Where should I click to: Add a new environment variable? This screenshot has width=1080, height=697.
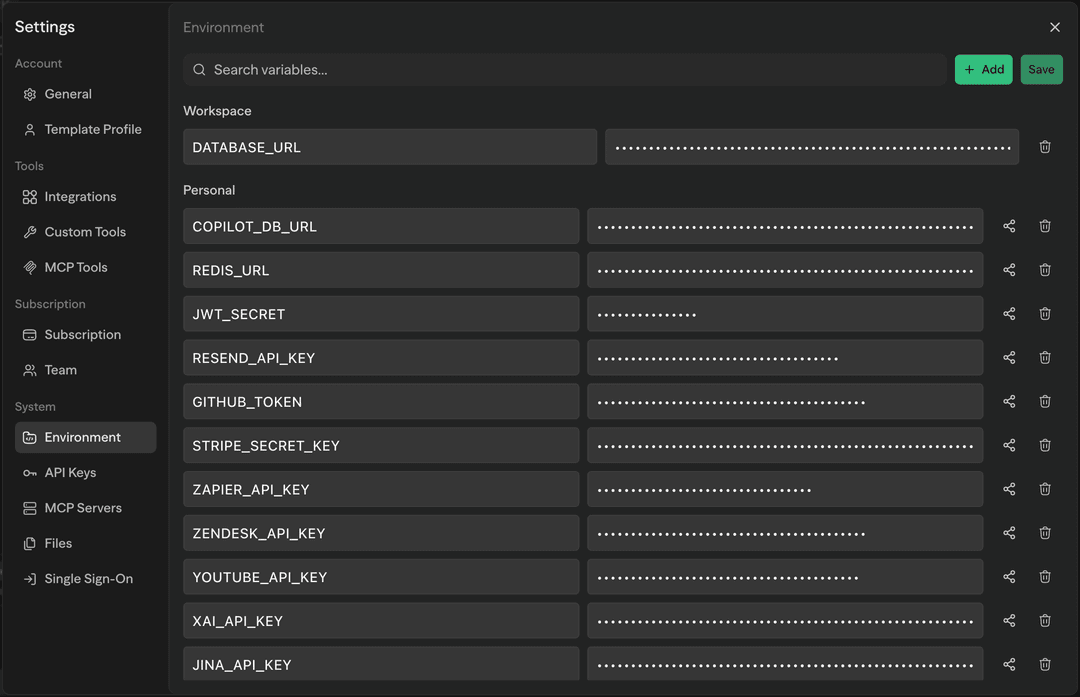click(983, 69)
